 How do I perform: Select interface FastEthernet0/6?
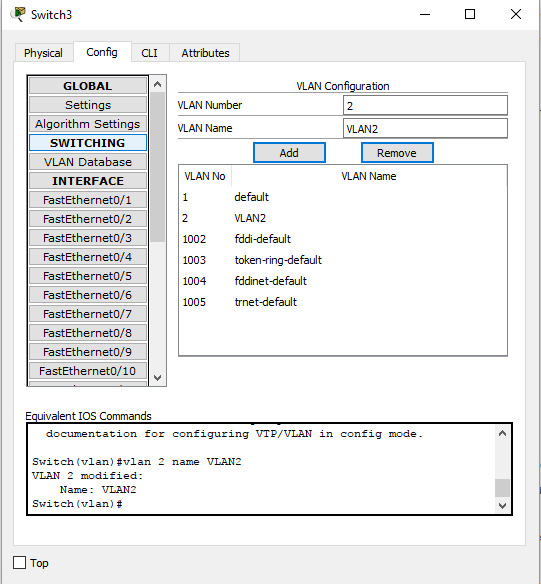(x=88, y=295)
